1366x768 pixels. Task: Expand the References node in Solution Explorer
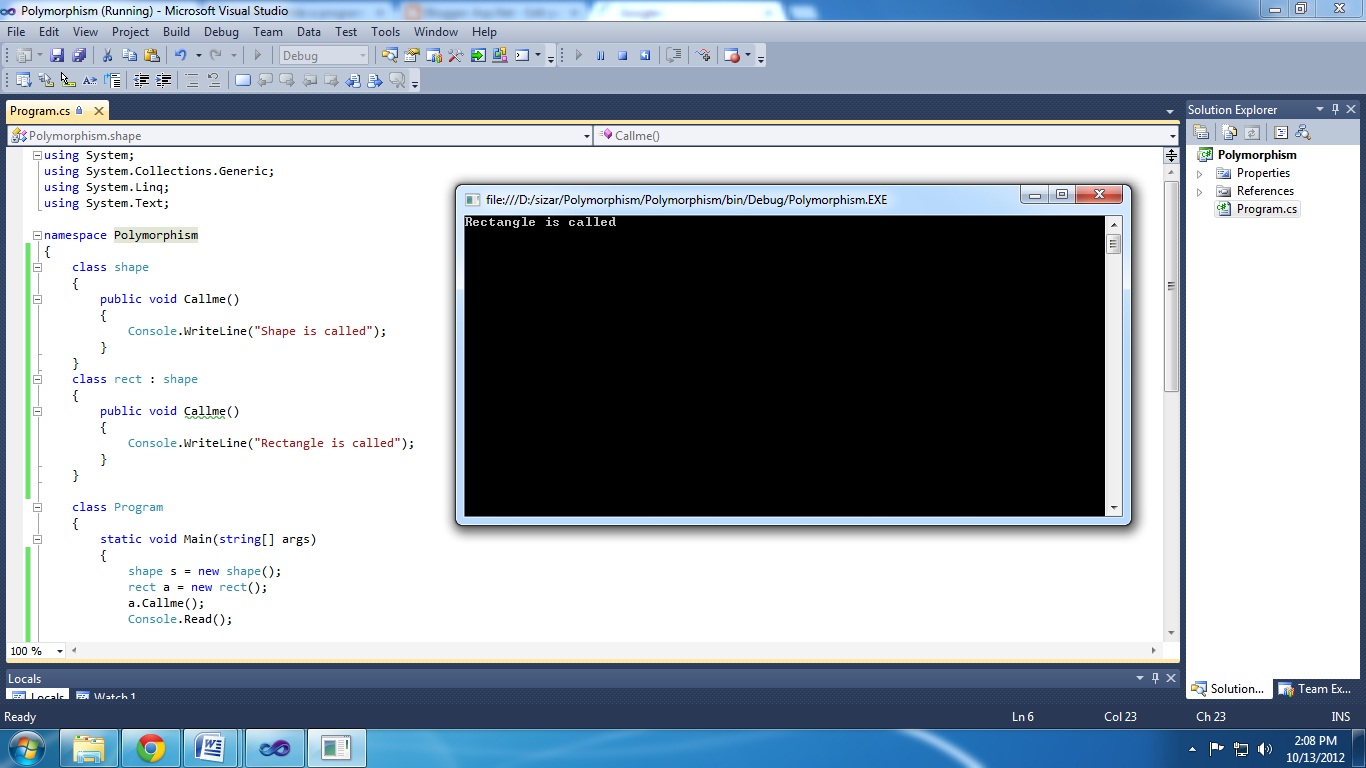[x=1200, y=191]
